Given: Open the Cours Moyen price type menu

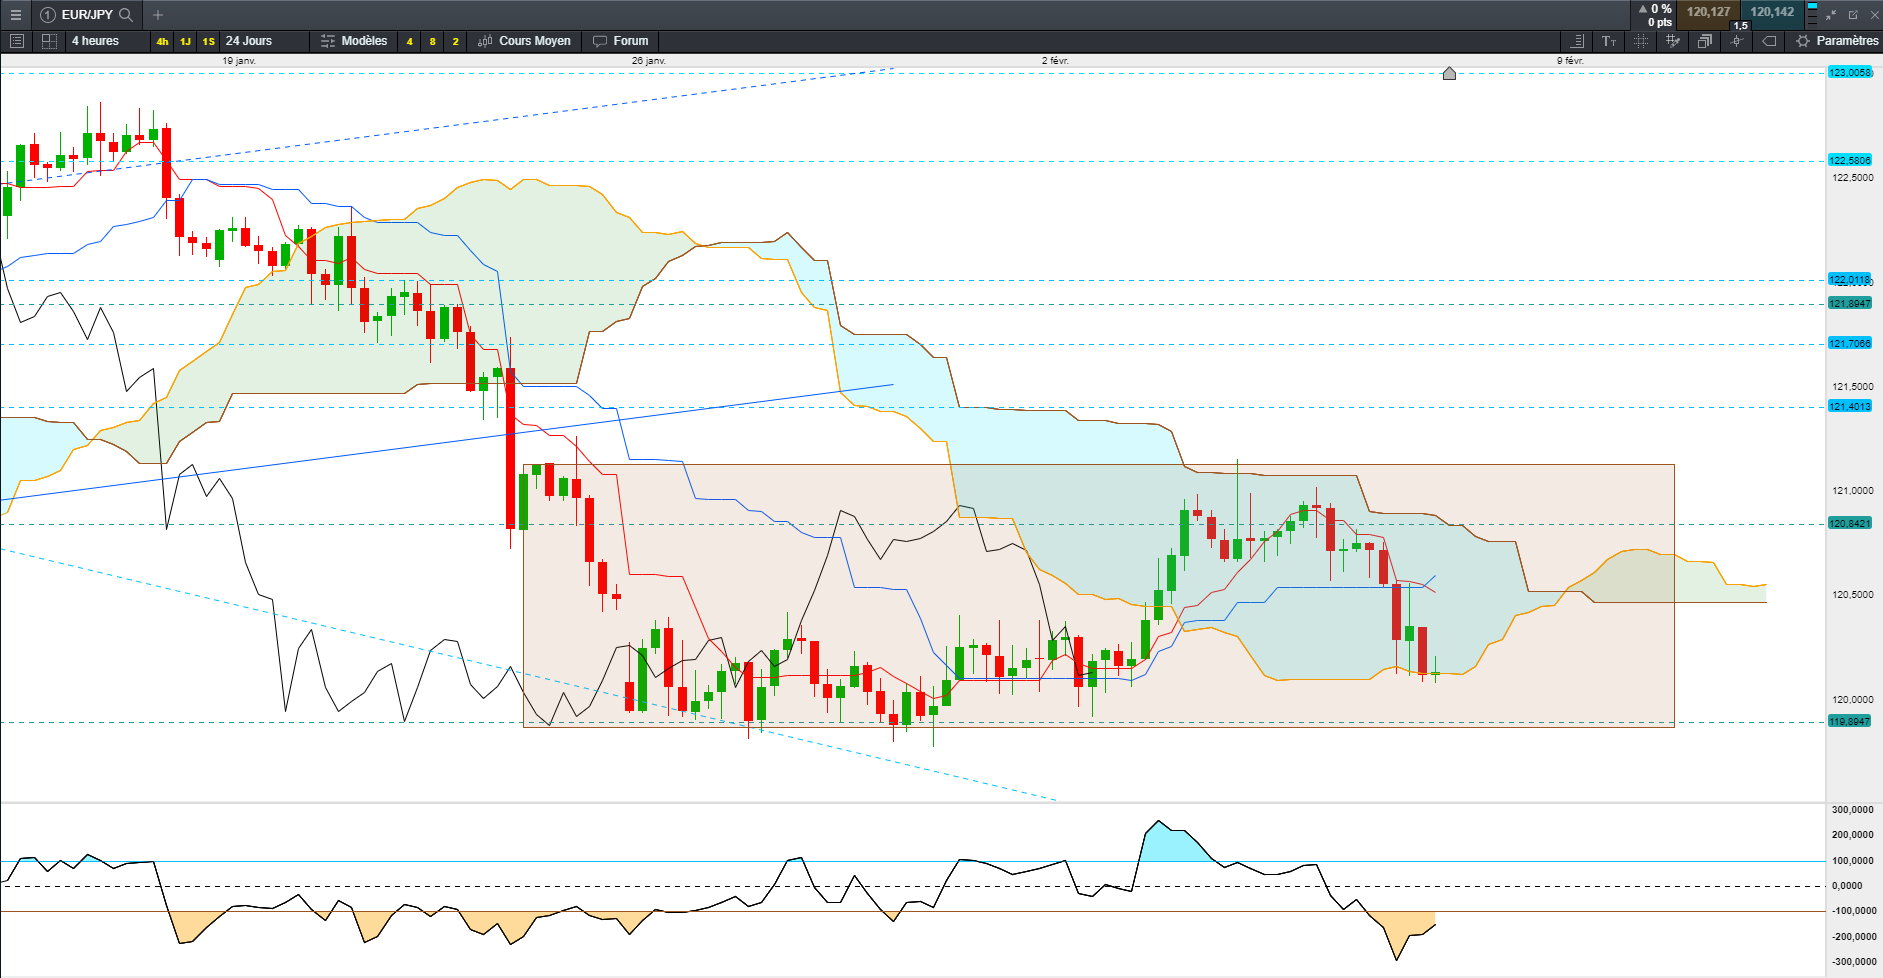Looking at the screenshot, I should click(x=524, y=41).
